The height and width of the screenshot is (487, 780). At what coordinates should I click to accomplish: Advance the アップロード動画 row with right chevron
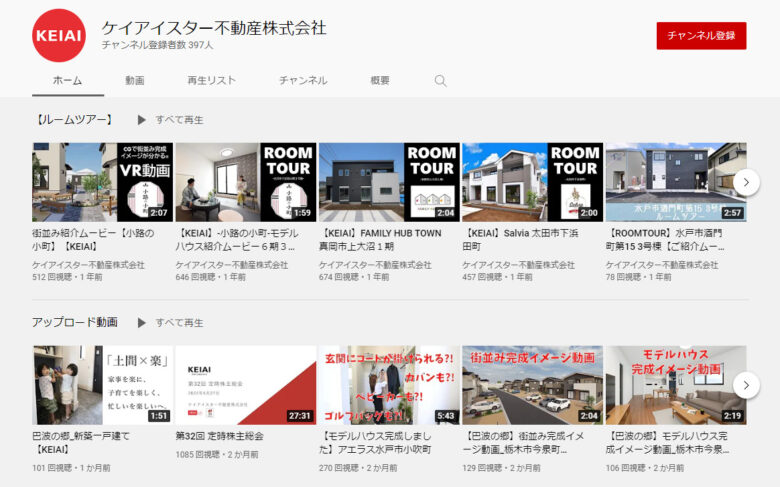(x=746, y=385)
